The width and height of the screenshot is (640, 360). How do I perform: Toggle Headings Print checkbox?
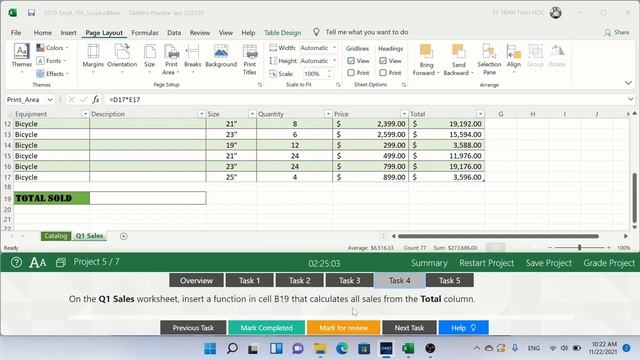[382, 73]
